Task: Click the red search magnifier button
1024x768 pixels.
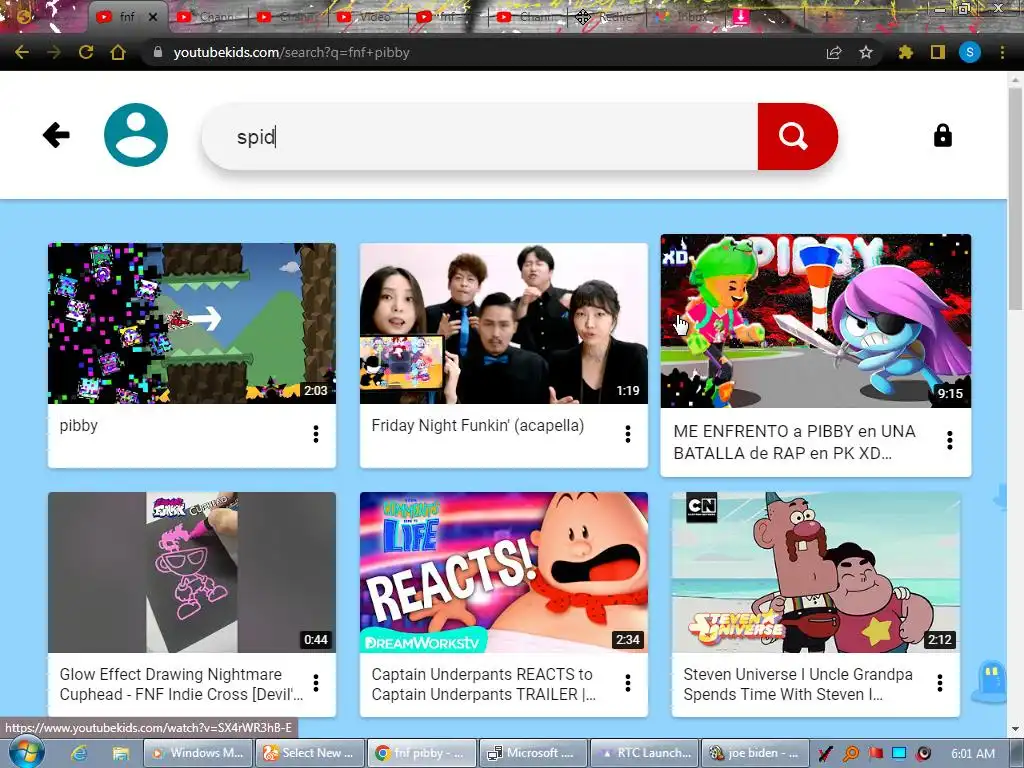Action: [797, 136]
